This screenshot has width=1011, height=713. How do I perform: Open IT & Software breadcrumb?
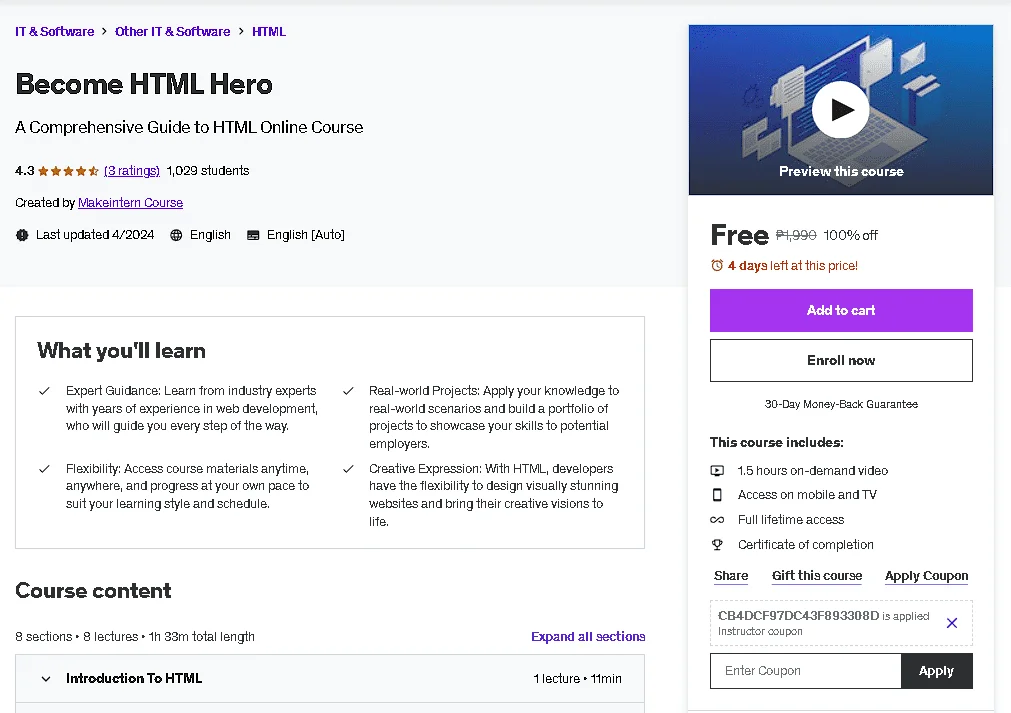coord(55,32)
